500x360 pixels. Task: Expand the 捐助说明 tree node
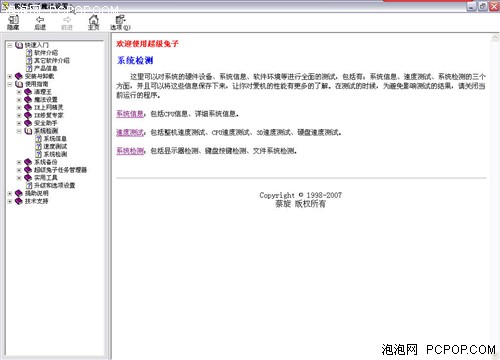point(10,193)
